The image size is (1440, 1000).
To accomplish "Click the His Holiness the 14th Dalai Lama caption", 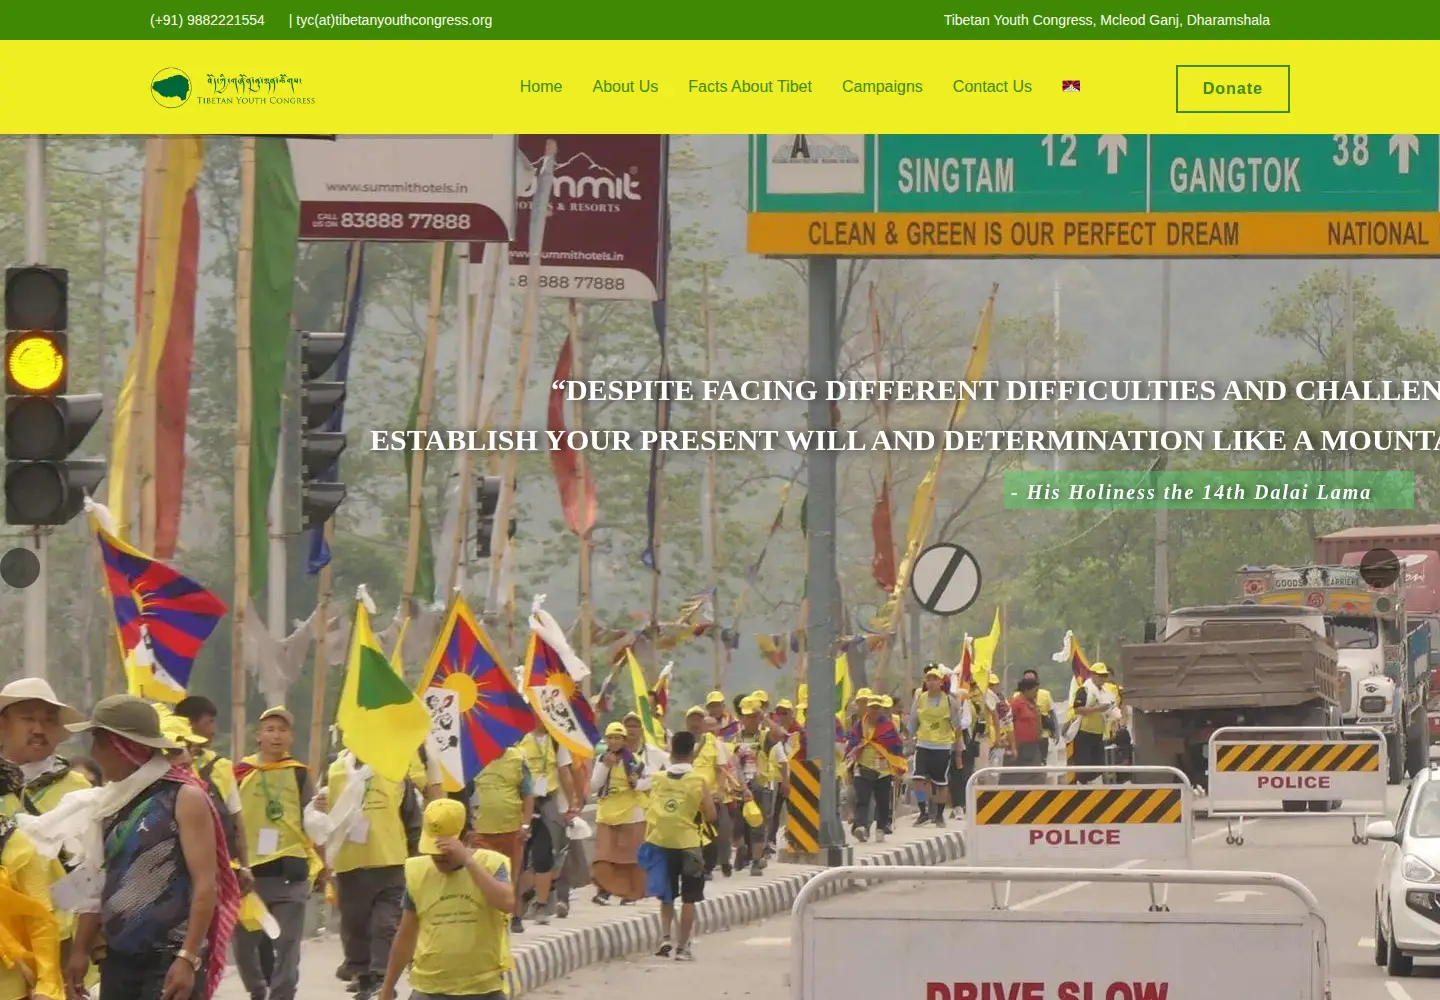I will point(1209,491).
